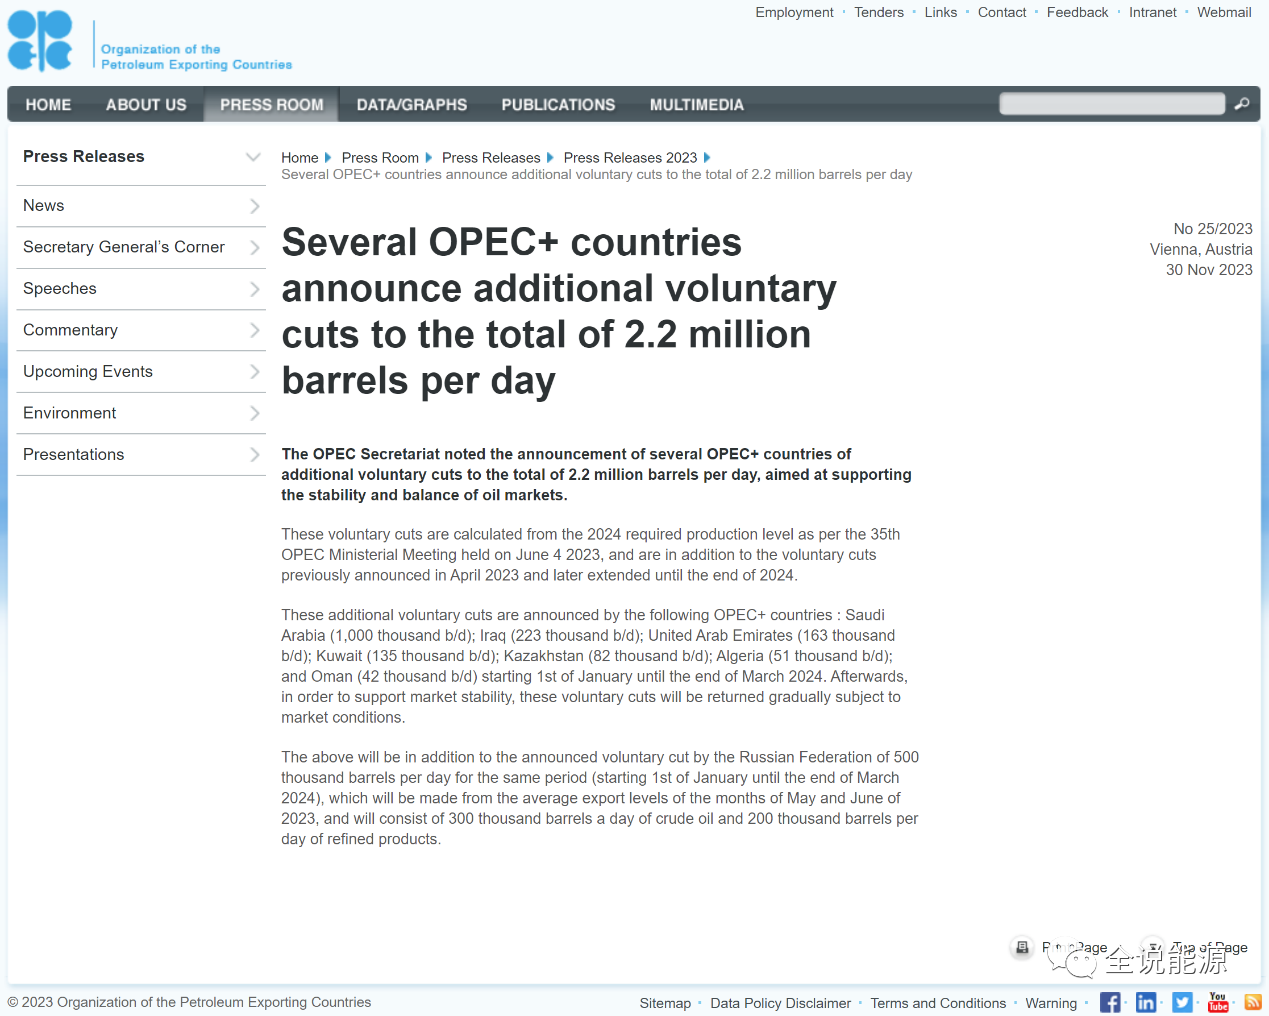Click the Twitter icon in footer
This screenshot has height=1016, width=1269.
point(1182,1002)
